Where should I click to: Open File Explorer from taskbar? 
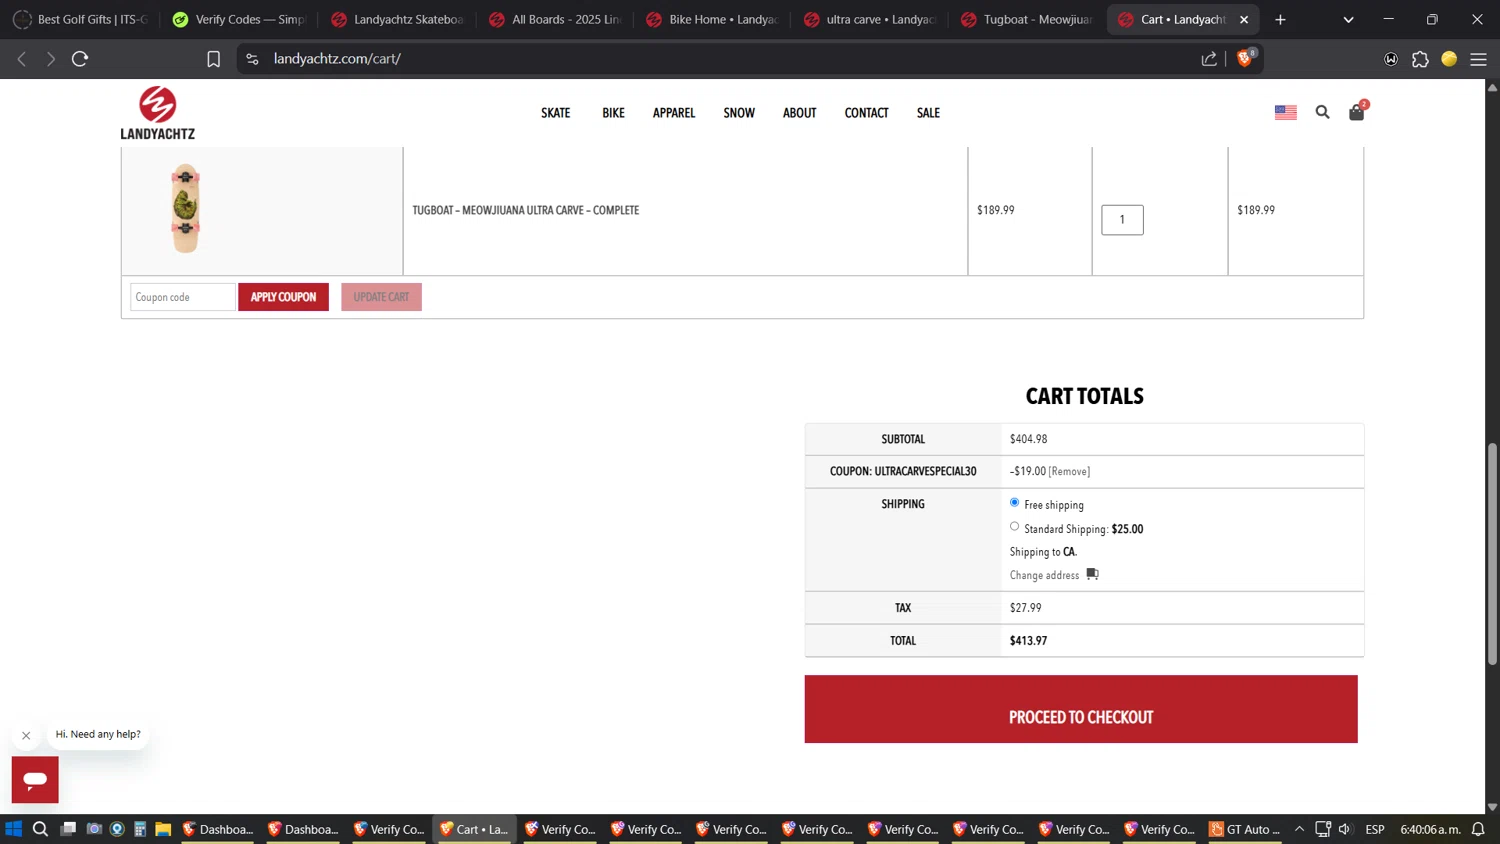pos(163,829)
